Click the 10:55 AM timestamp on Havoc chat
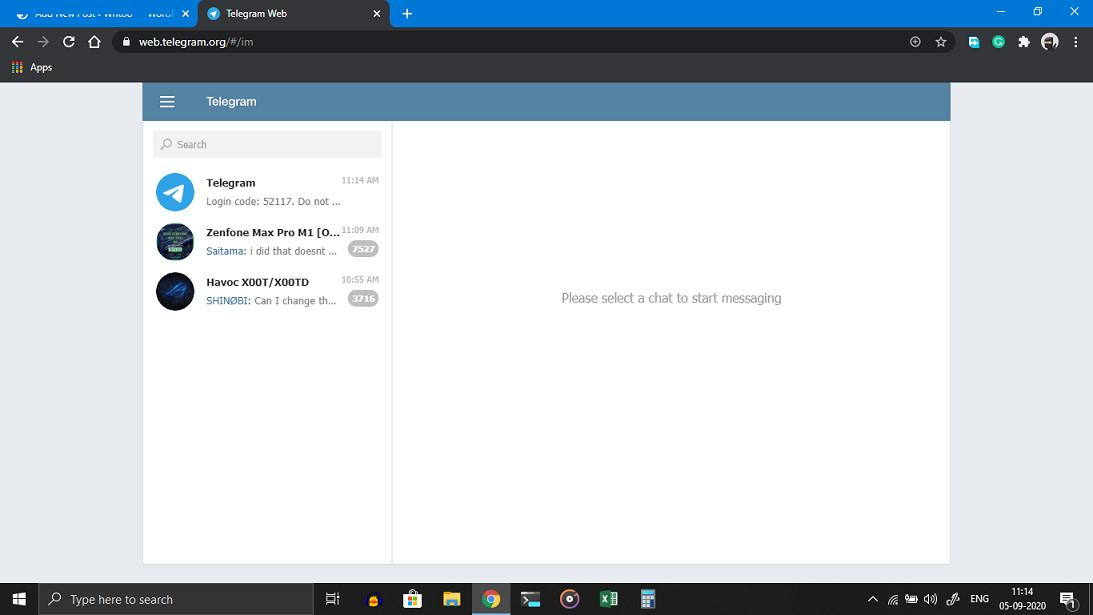Image resolution: width=1093 pixels, height=615 pixels. [x=360, y=279]
